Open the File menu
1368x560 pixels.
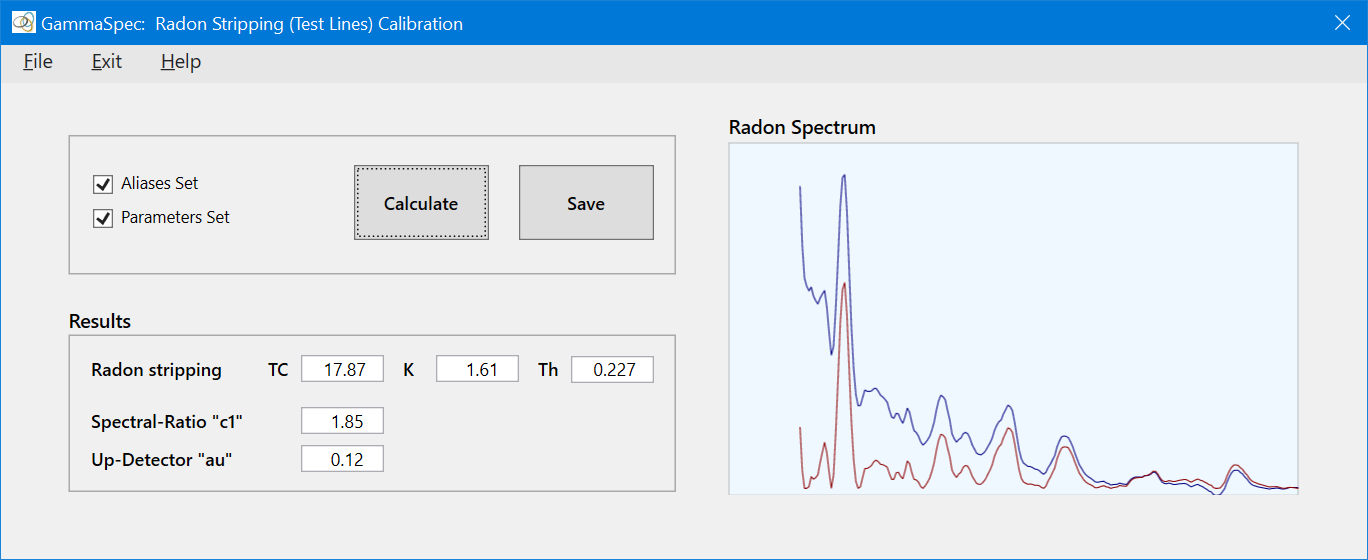[38, 62]
